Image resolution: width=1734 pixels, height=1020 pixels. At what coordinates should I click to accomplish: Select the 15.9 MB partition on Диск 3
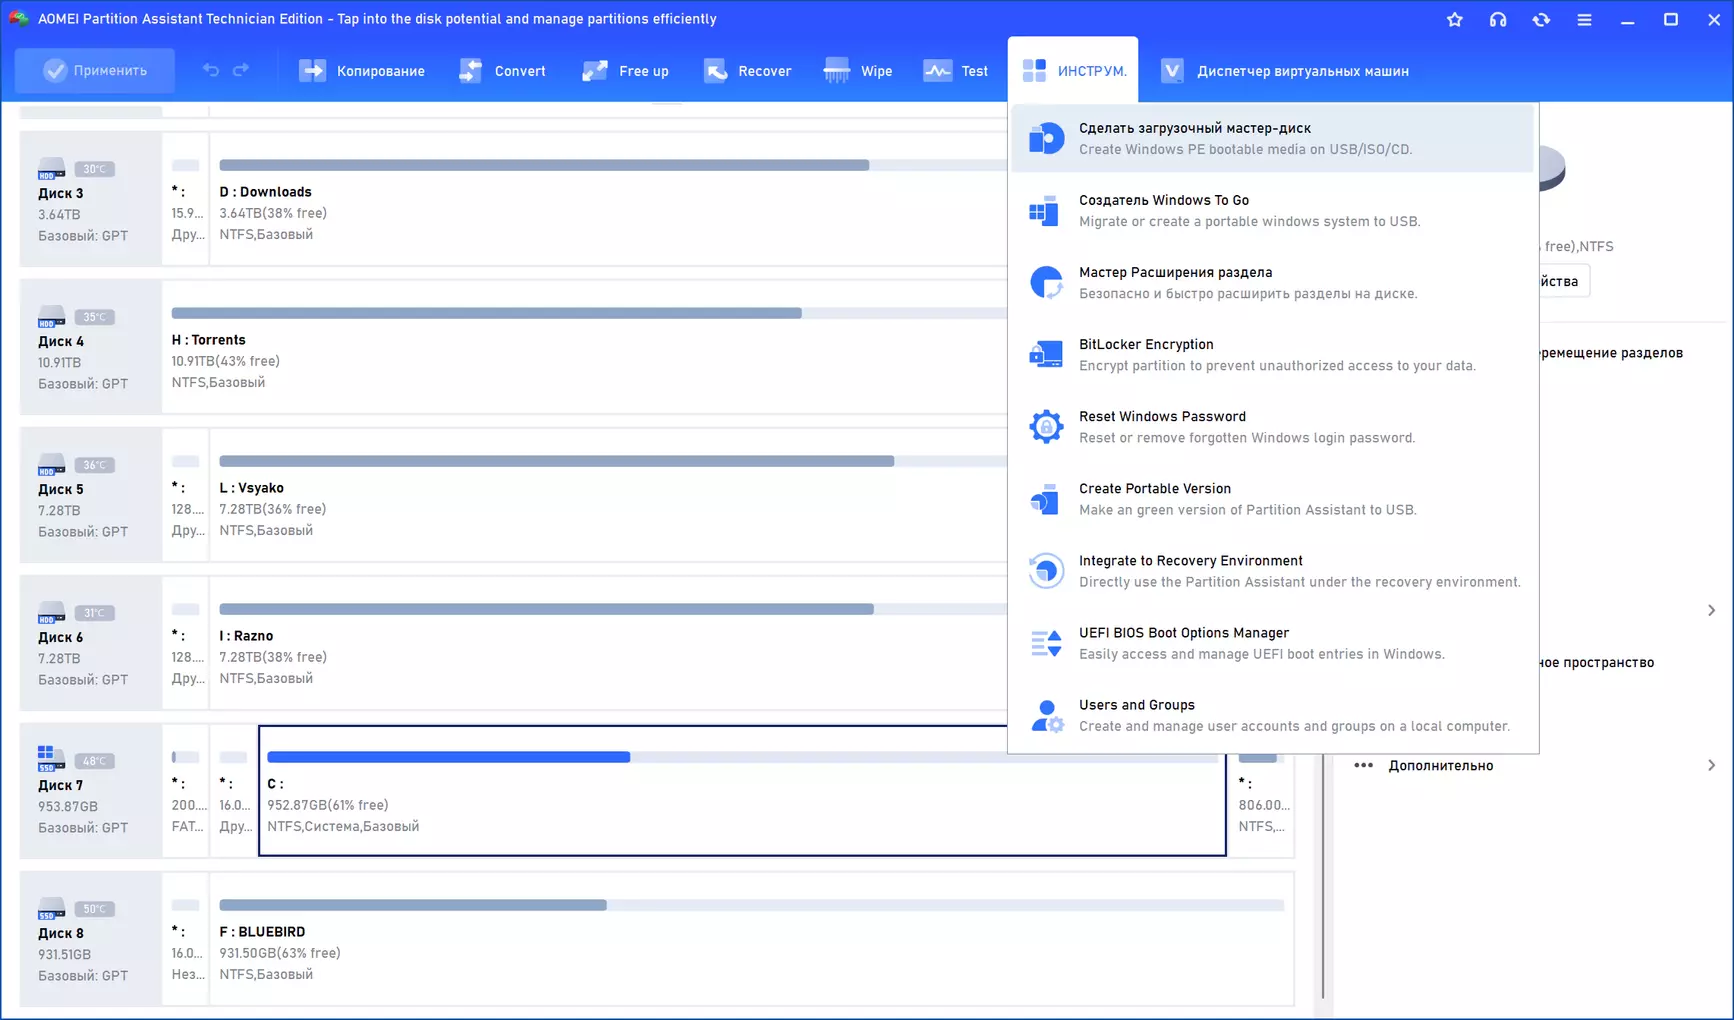[x=186, y=198]
